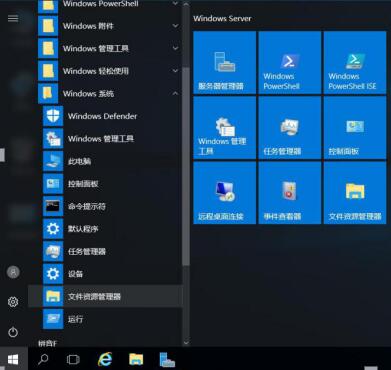Launch Windows PowerShell ISE tile
Viewport: 391px width, 370px height.
[x=355, y=63]
